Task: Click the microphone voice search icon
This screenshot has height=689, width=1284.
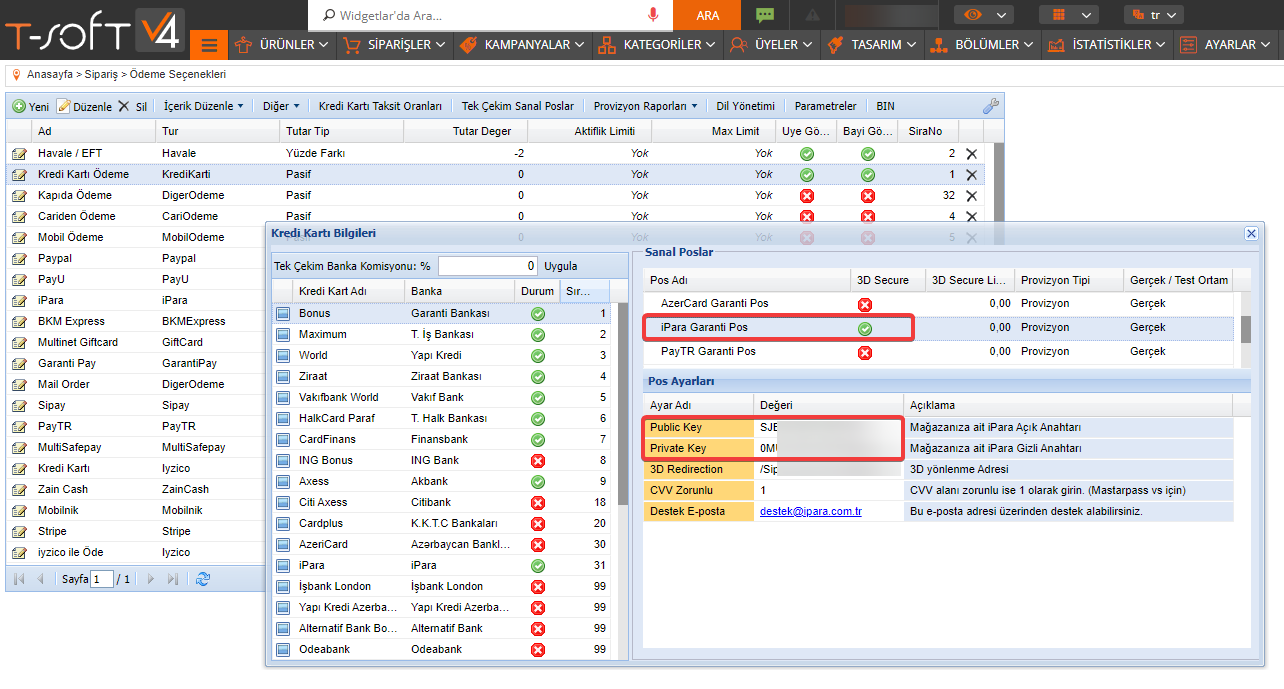Action: tap(653, 15)
